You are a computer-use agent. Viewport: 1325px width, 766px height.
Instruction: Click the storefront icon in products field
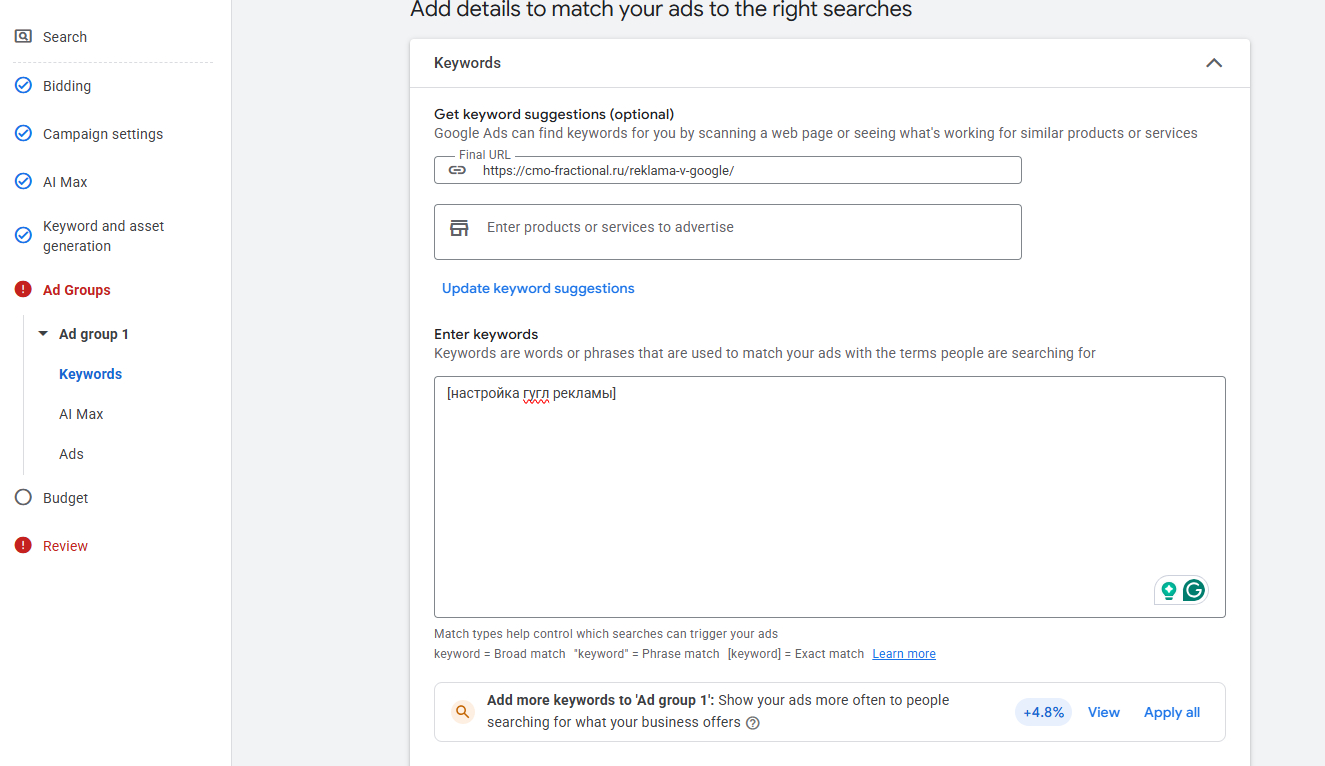[459, 228]
